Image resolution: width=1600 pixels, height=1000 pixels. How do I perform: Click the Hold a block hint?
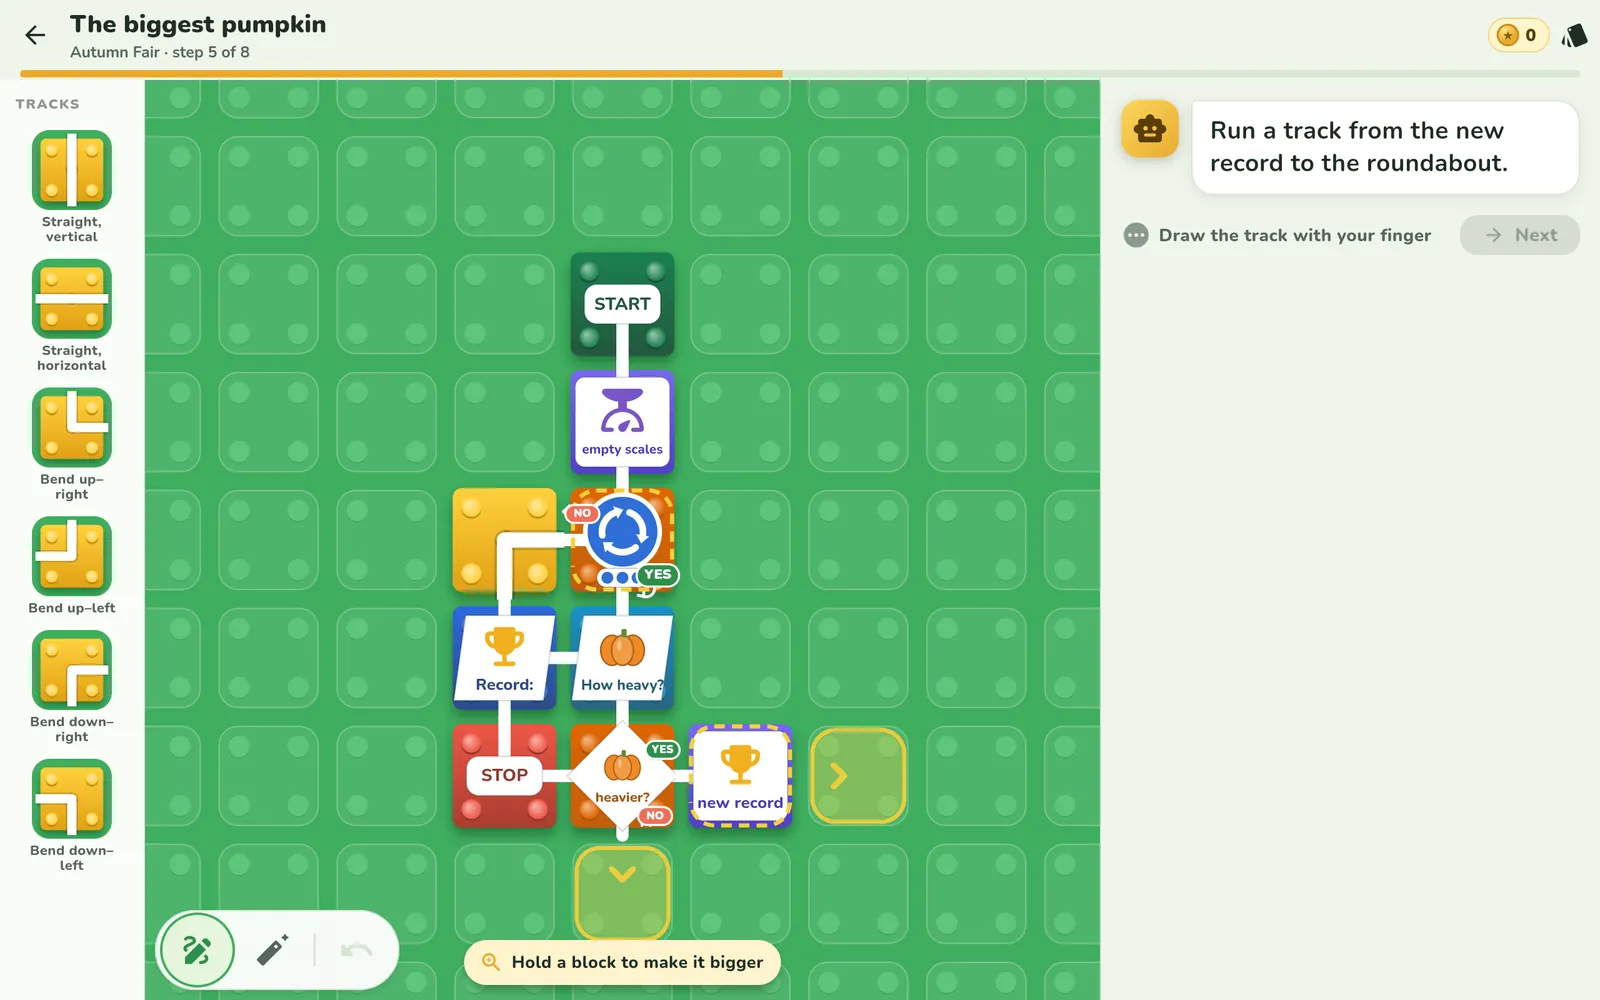tap(622, 962)
